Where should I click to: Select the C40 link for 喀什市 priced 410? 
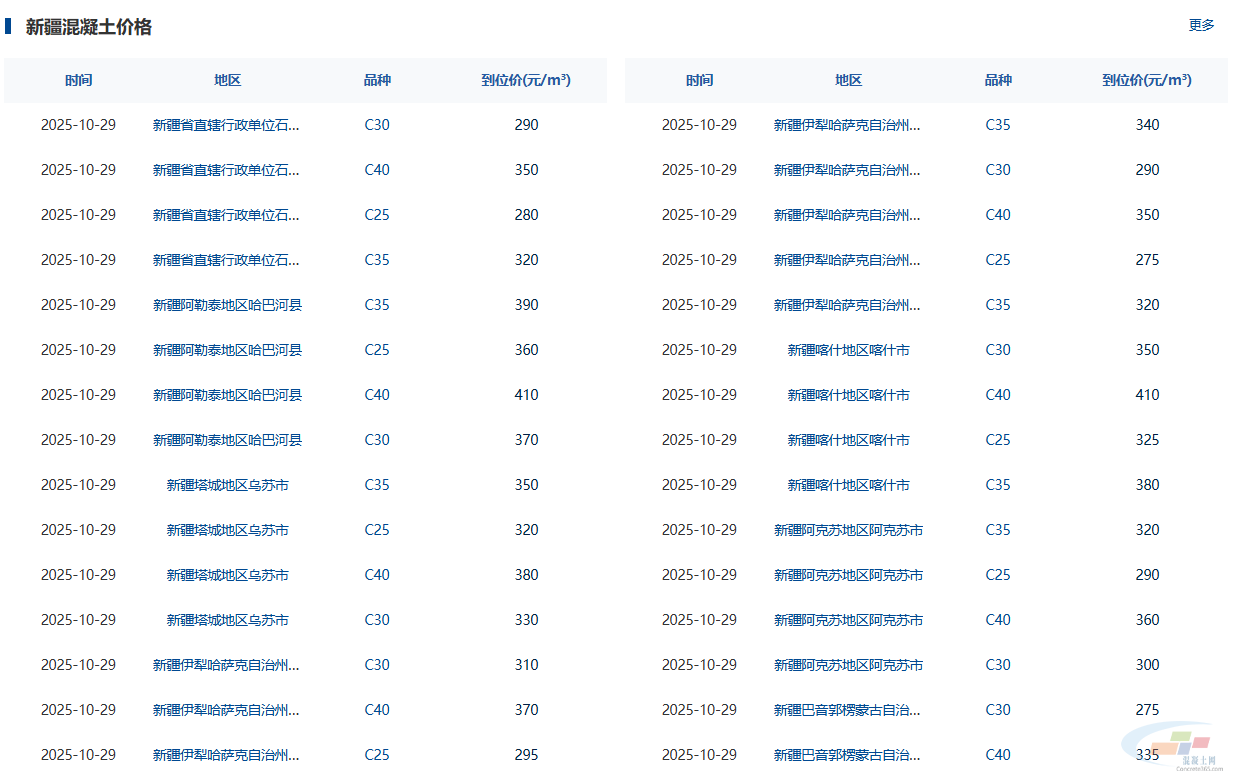(x=997, y=395)
